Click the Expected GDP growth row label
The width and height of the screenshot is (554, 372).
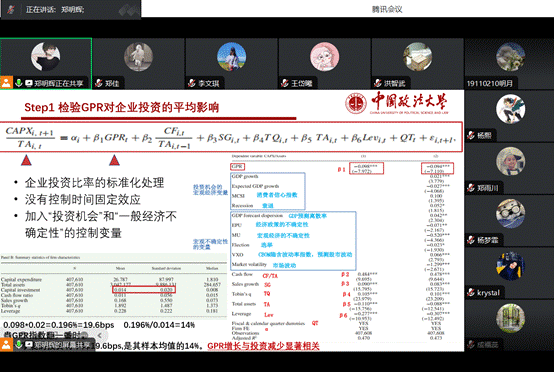pyautogui.click(x=255, y=186)
